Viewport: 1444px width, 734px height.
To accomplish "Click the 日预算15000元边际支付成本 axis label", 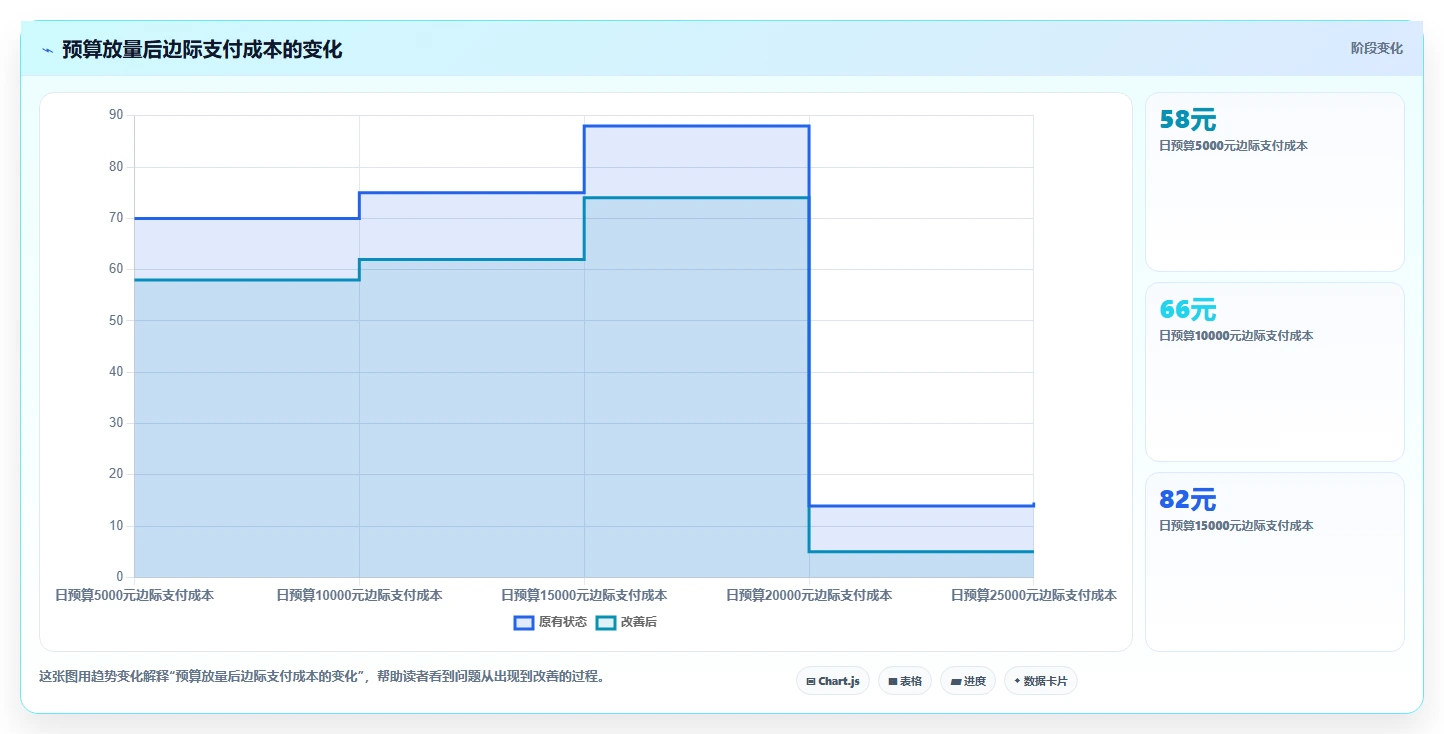I will 584,595.
